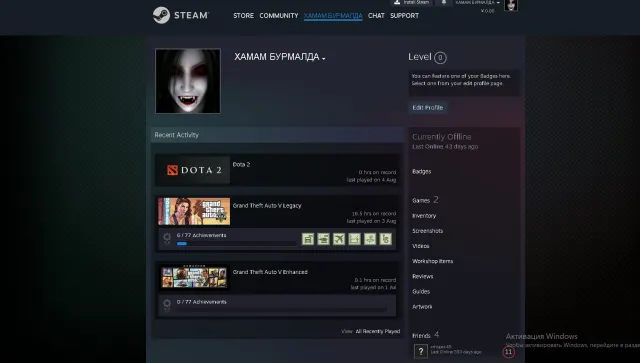Click the Grand Theft Auto V Enhanced title
The width and height of the screenshot is (640, 363).
[x=270, y=272]
